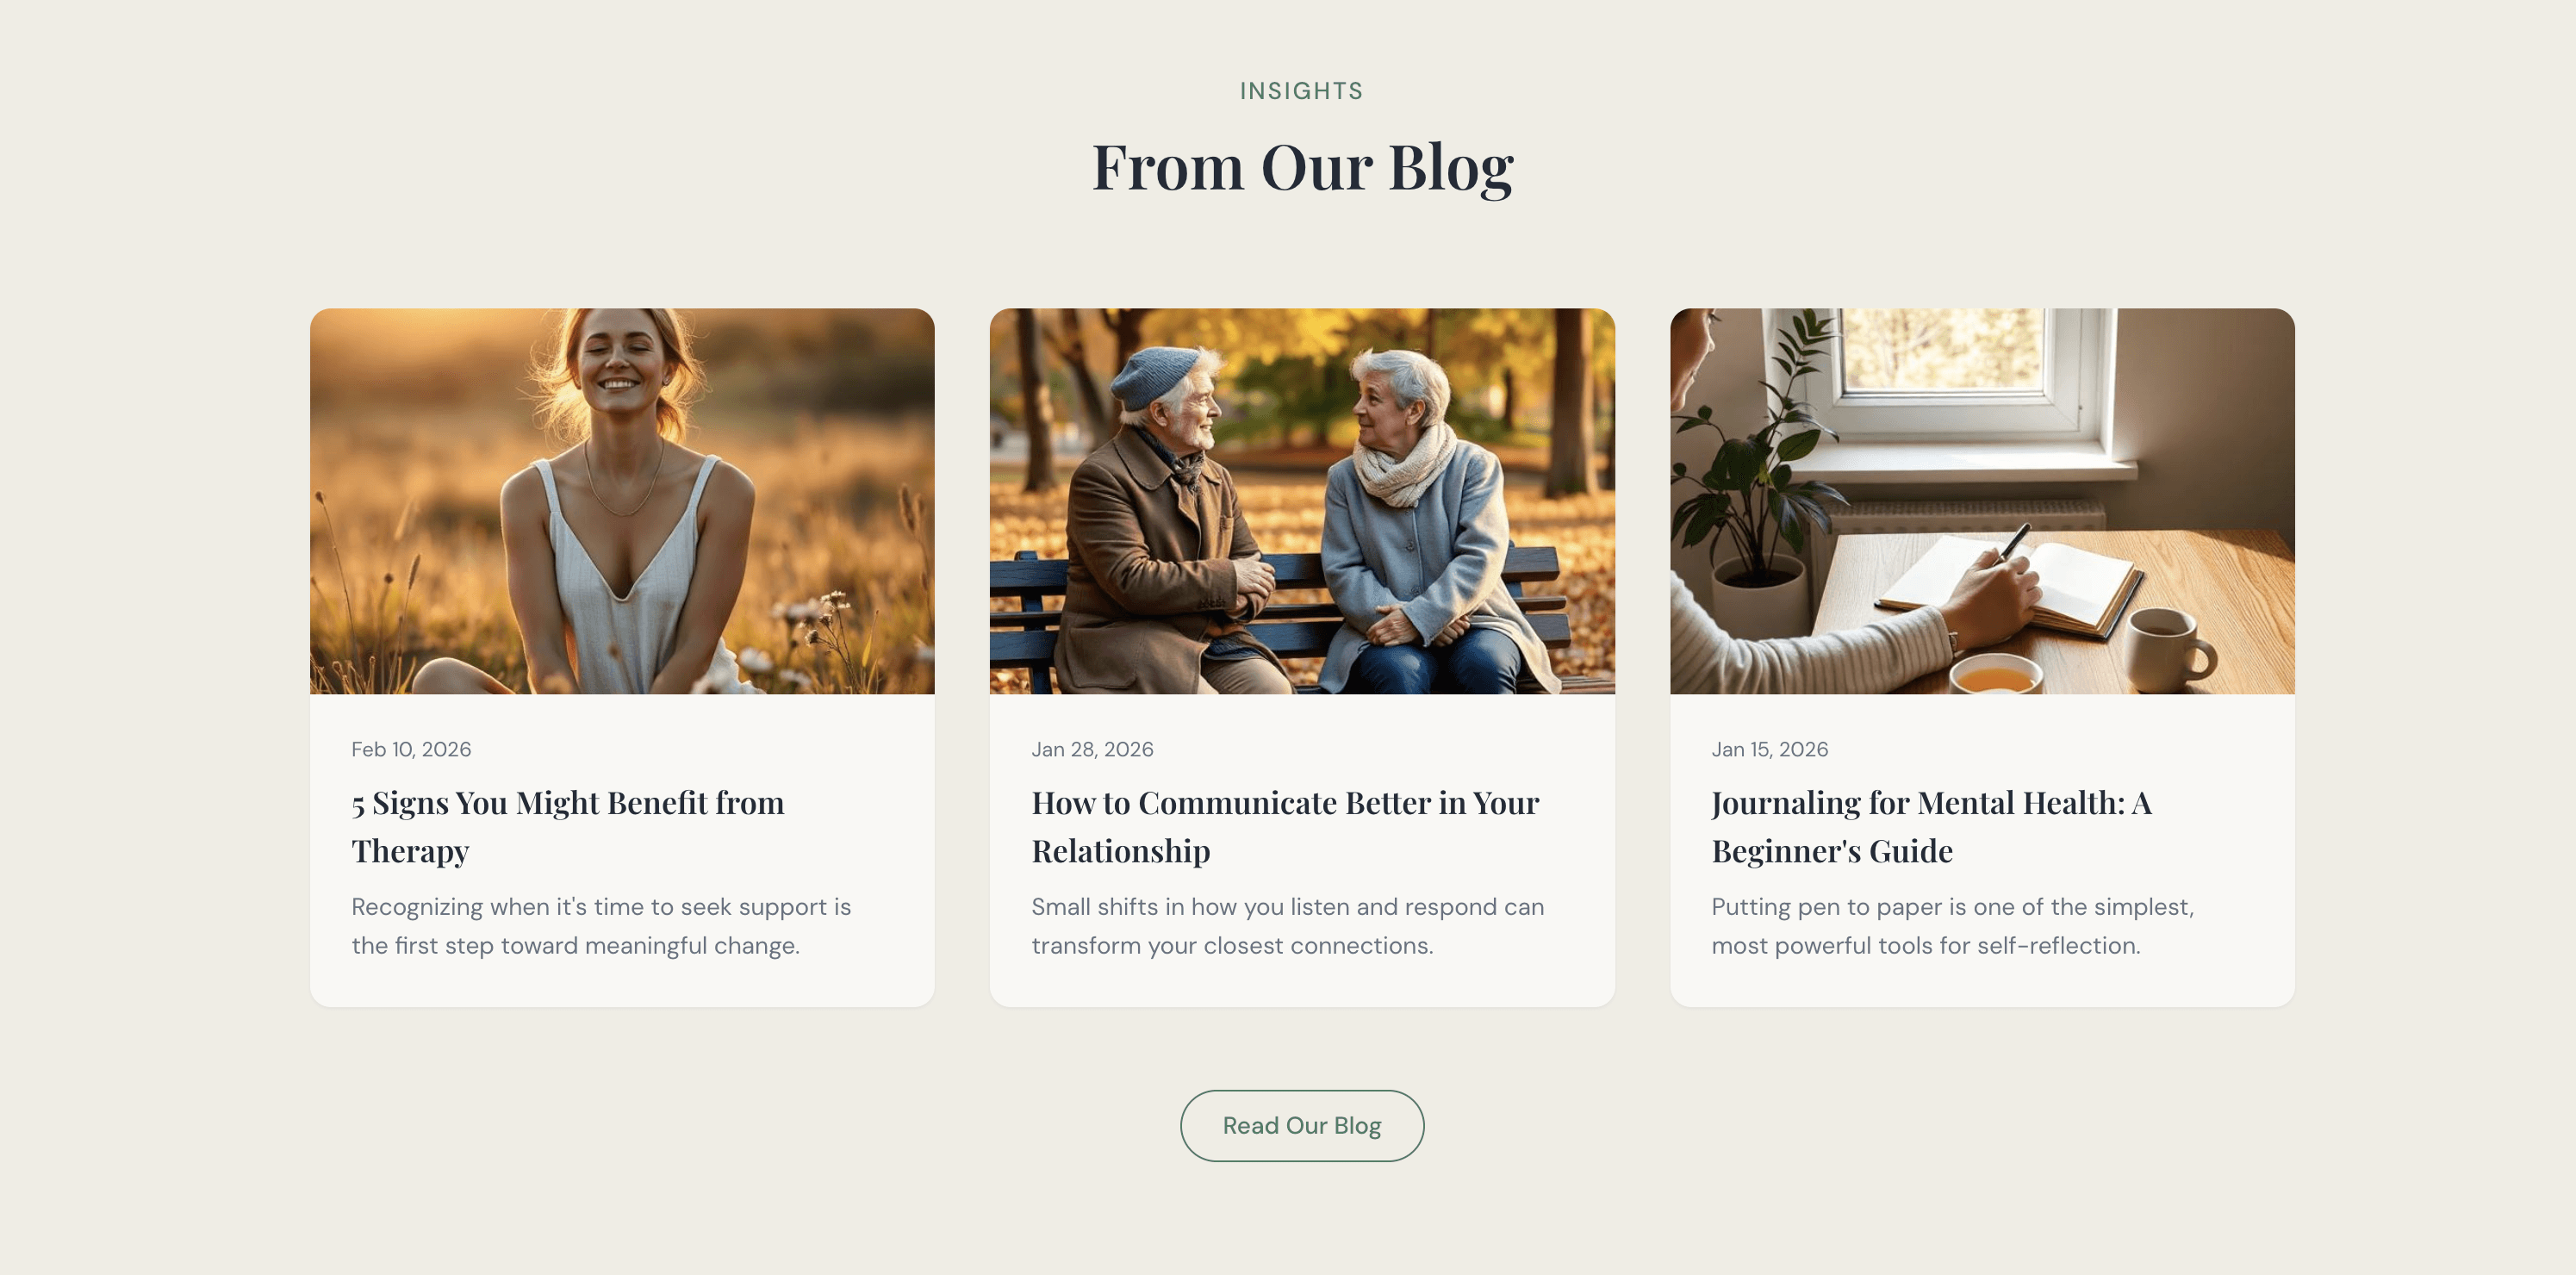Open '5 Signs You Might Benefit from Therapy' title
2576x1275 pixels.
568,827
